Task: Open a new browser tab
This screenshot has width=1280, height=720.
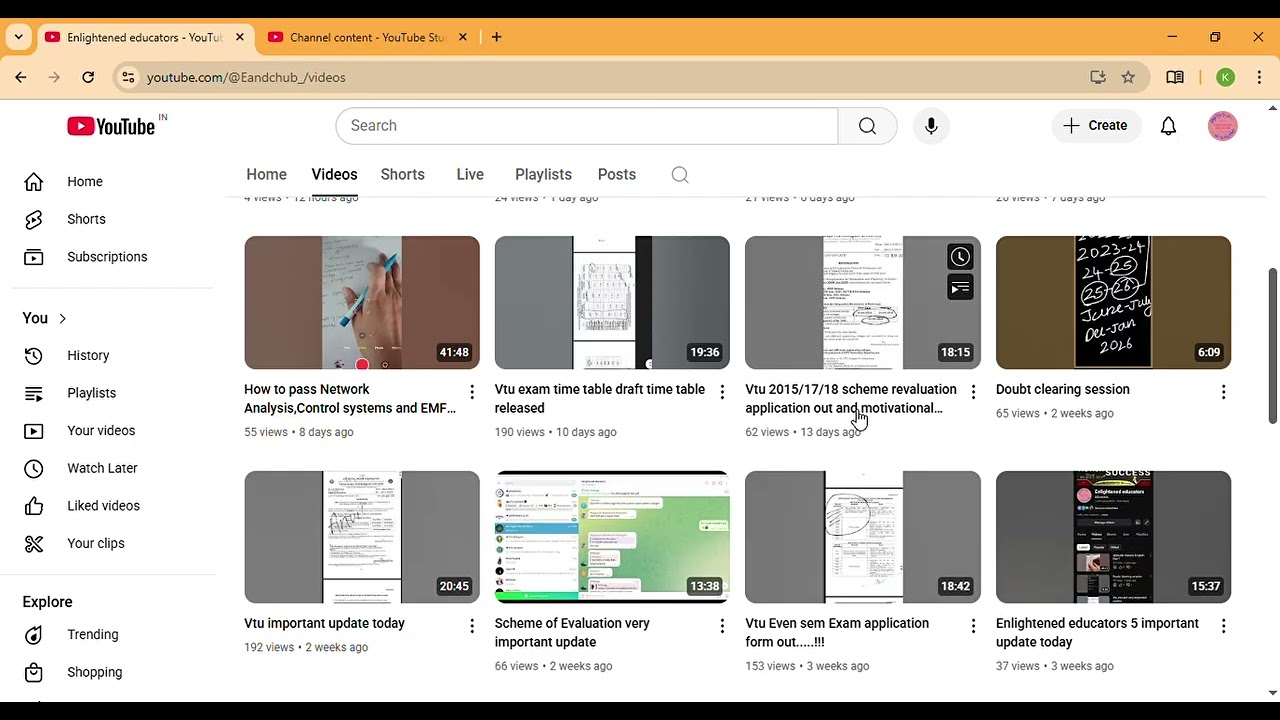Action: [x=497, y=37]
